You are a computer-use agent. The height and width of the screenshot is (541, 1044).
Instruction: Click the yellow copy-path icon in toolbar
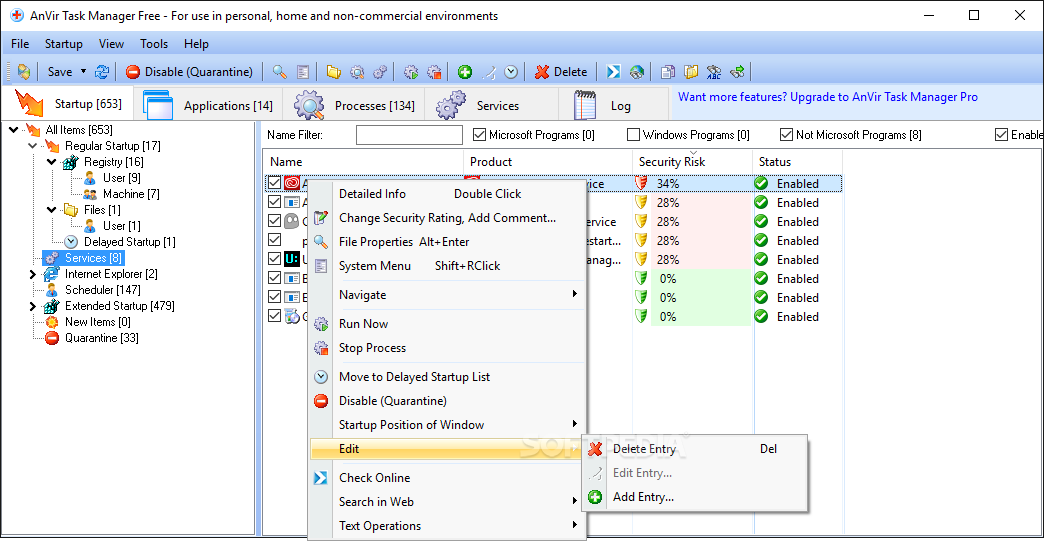(x=691, y=72)
